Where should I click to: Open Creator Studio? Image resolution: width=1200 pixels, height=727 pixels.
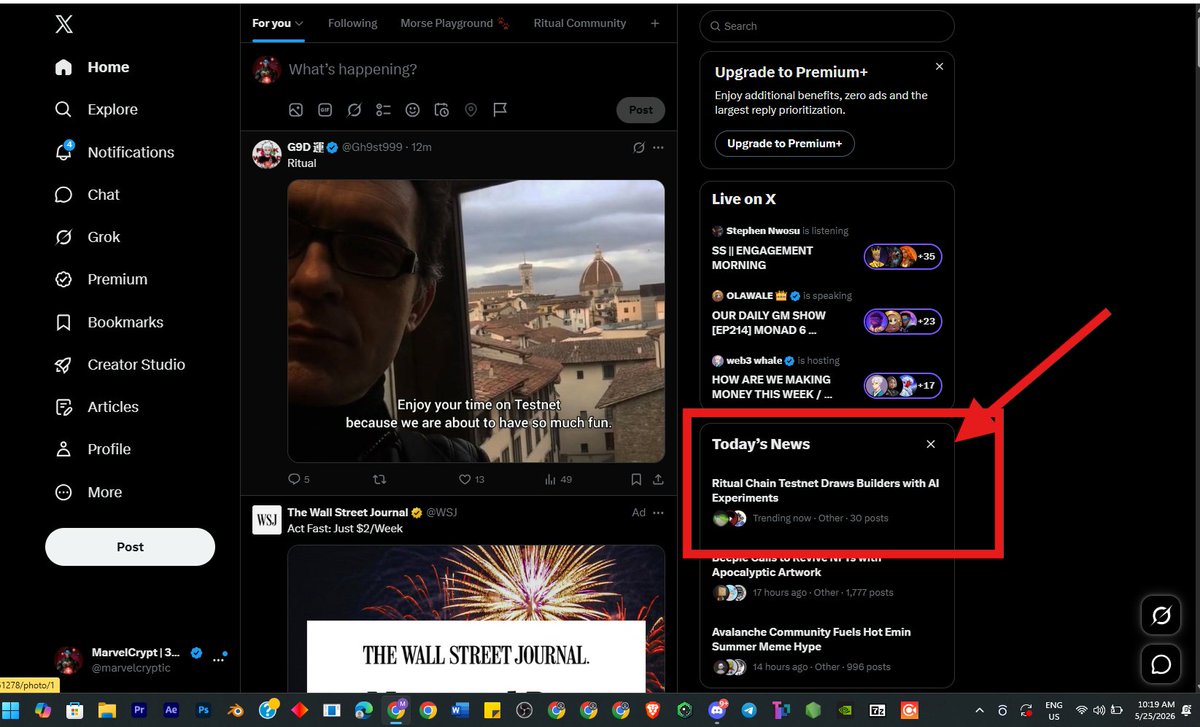120,365
